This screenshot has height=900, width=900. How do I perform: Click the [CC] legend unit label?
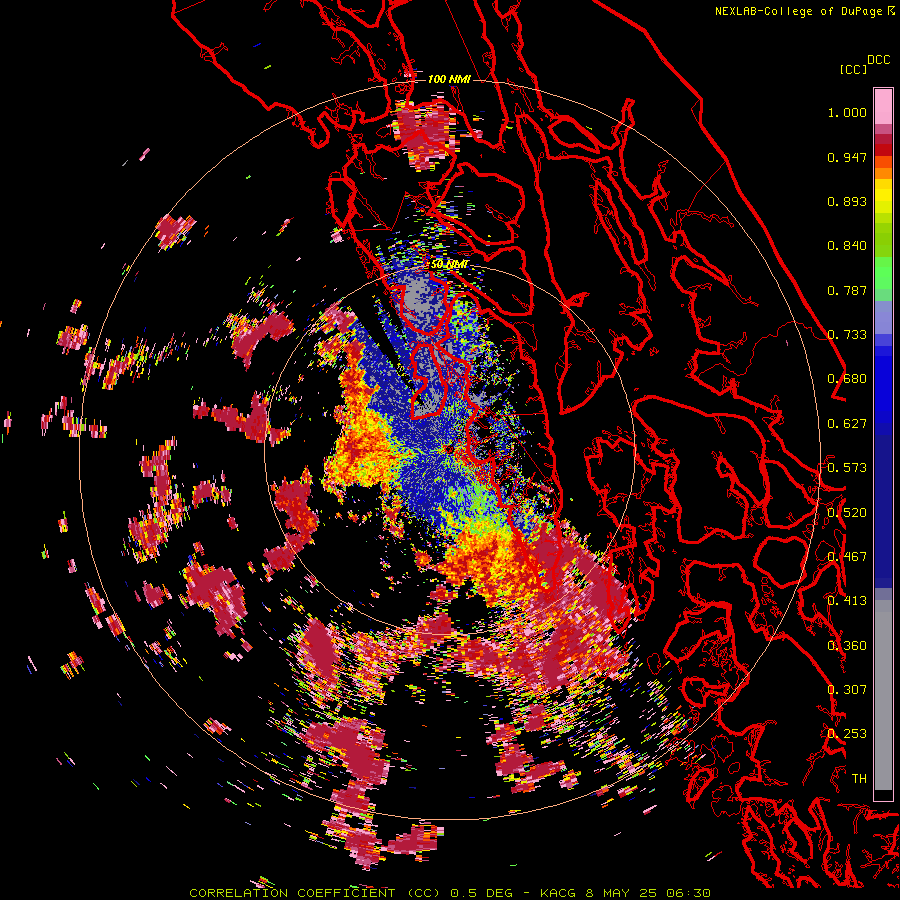853,69
